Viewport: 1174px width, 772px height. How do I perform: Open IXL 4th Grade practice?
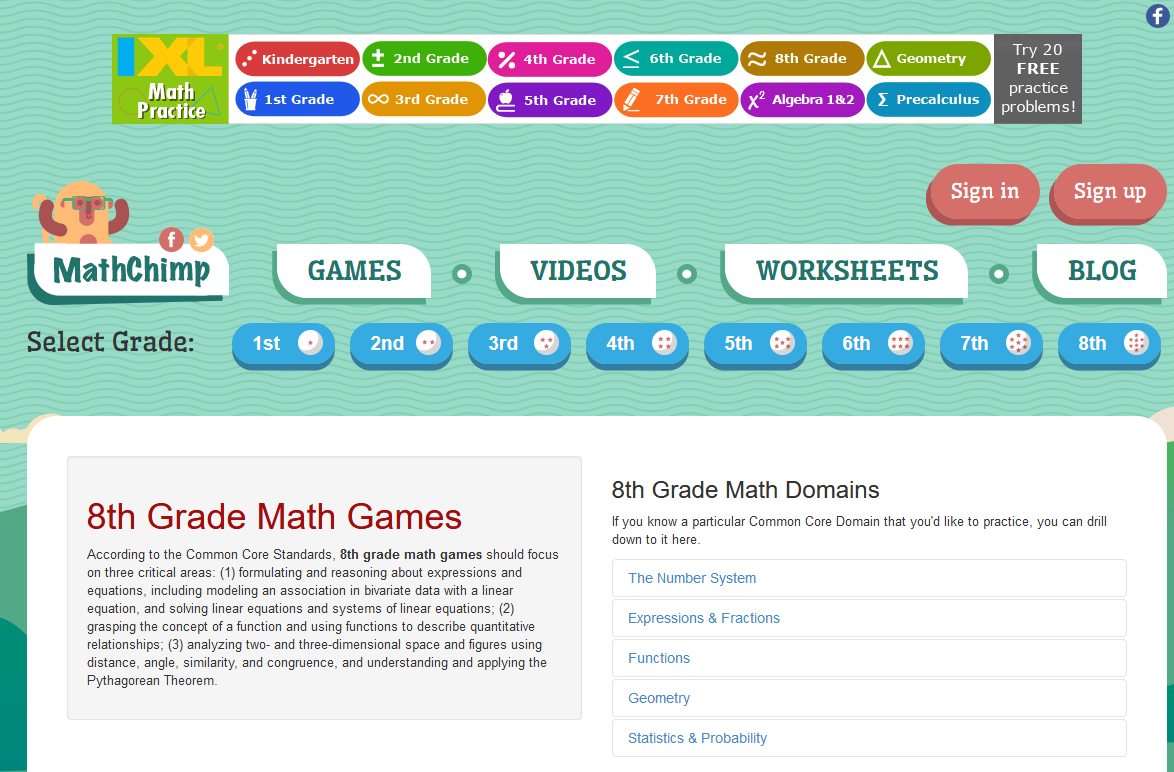coord(550,58)
